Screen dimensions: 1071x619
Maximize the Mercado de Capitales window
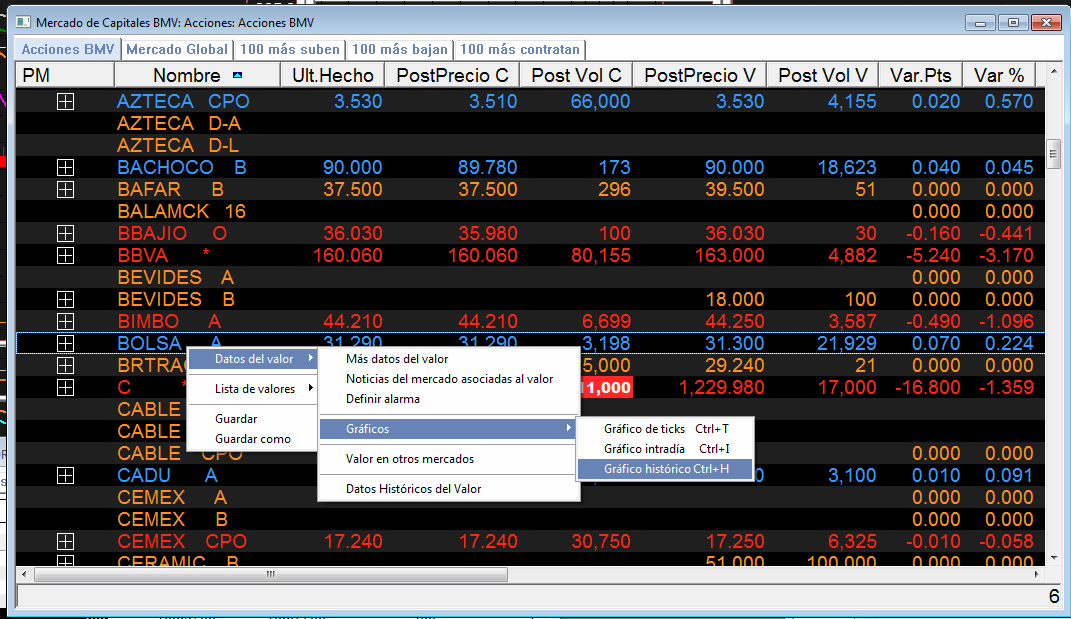pyautogui.click(x=1013, y=23)
